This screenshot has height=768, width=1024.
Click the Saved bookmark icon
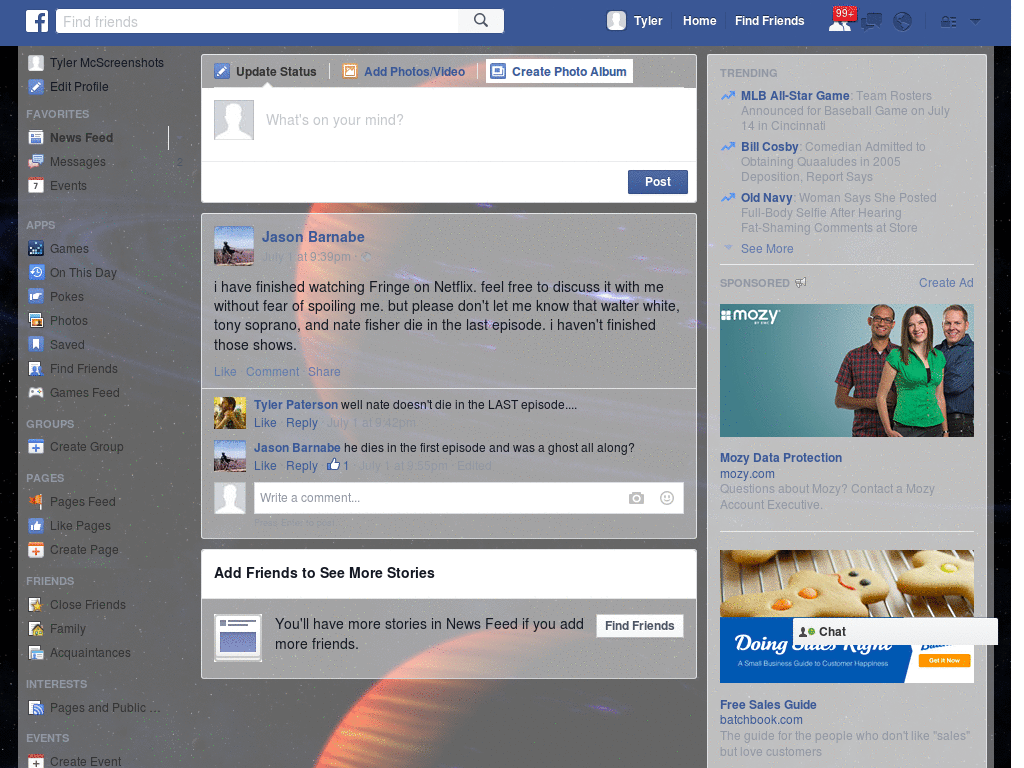click(36, 345)
